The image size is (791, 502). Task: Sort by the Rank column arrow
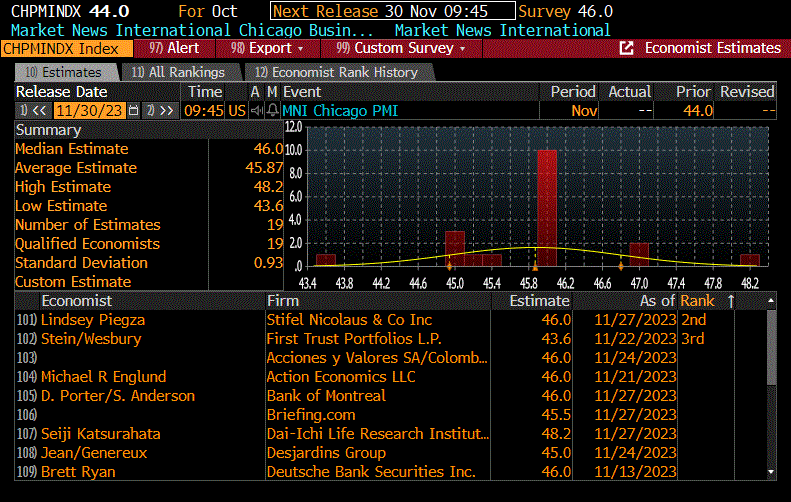click(730, 301)
